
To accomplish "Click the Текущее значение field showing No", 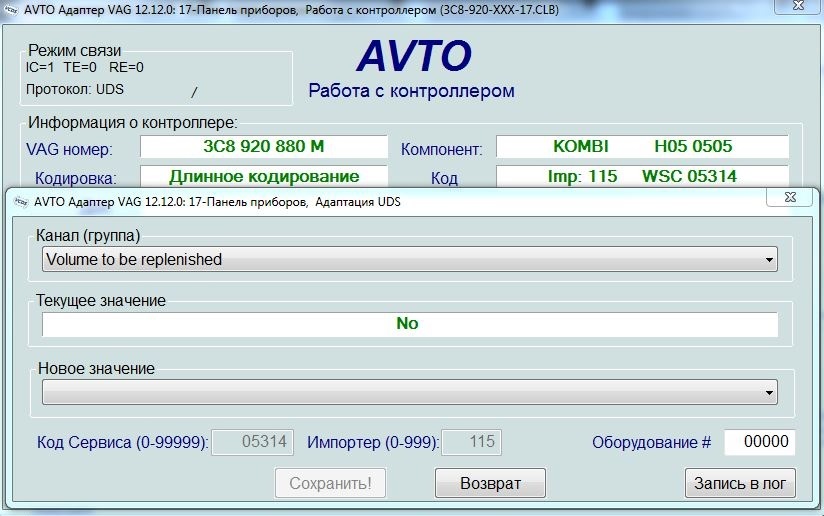I will (x=409, y=324).
